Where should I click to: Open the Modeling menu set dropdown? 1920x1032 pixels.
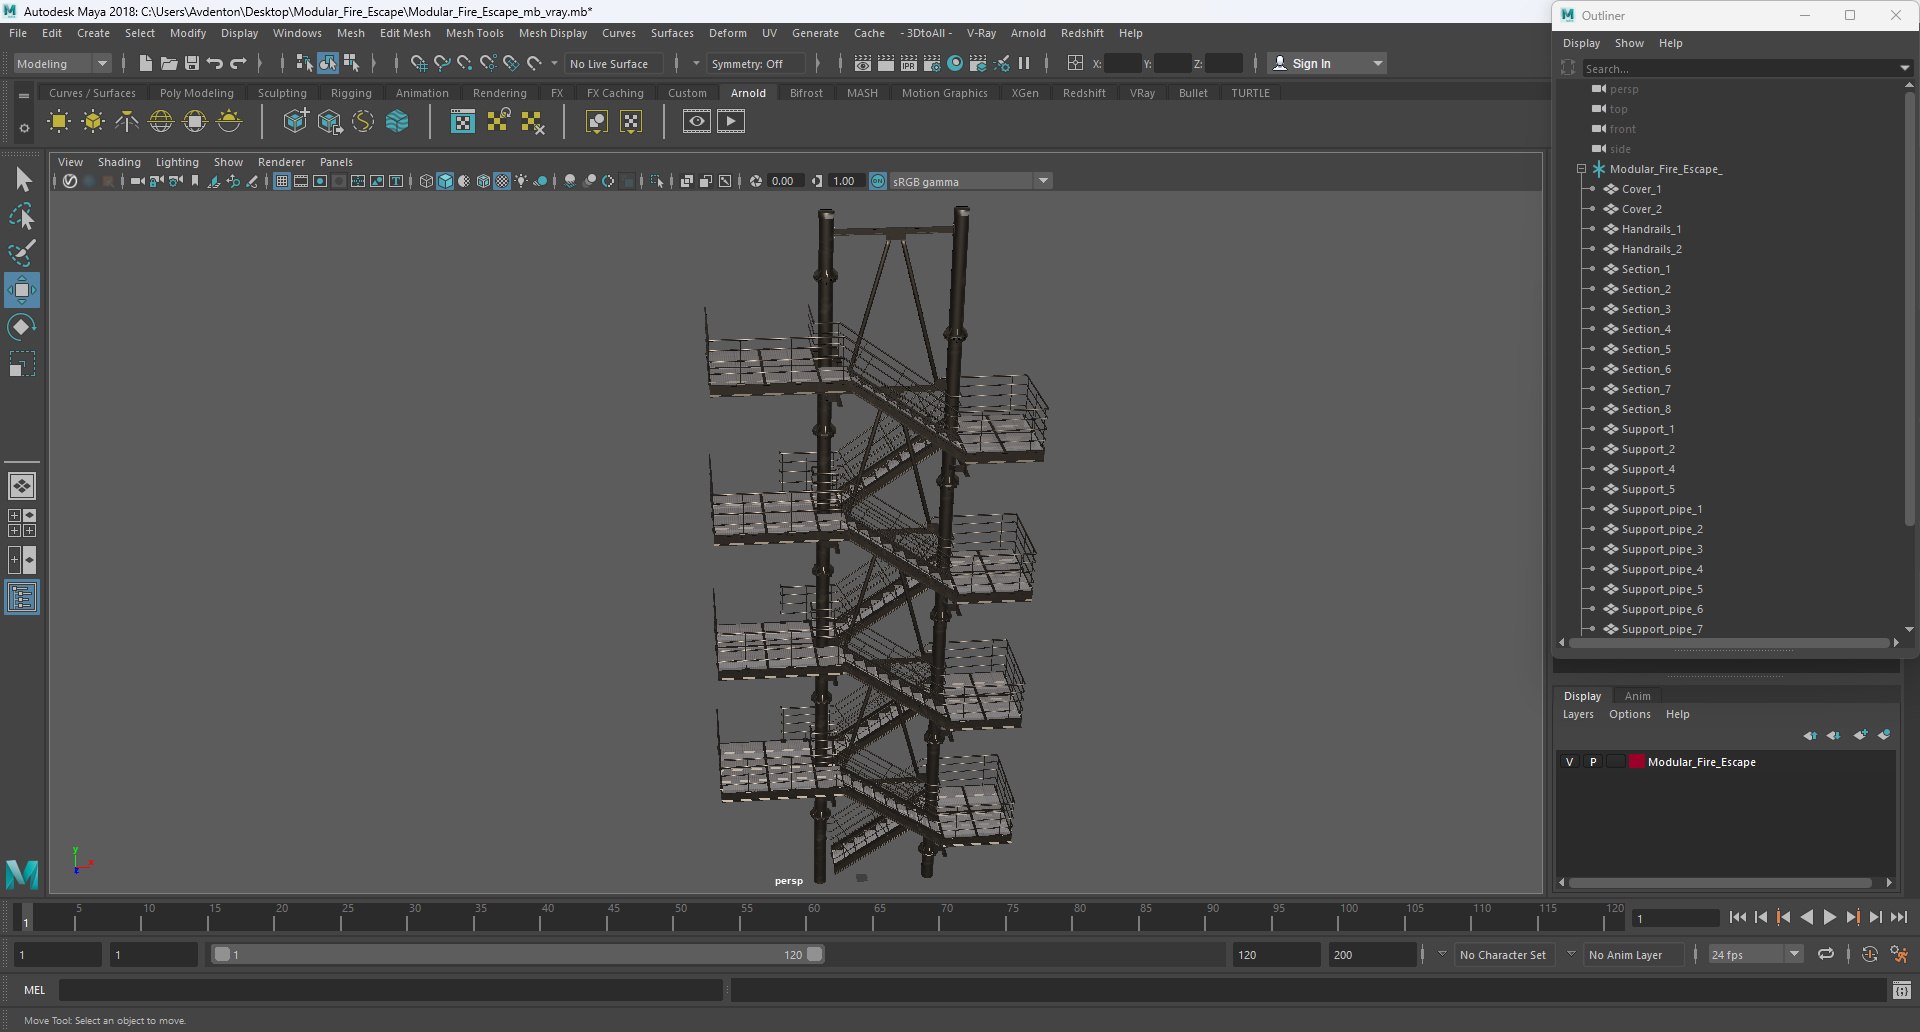pyautogui.click(x=62, y=63)
